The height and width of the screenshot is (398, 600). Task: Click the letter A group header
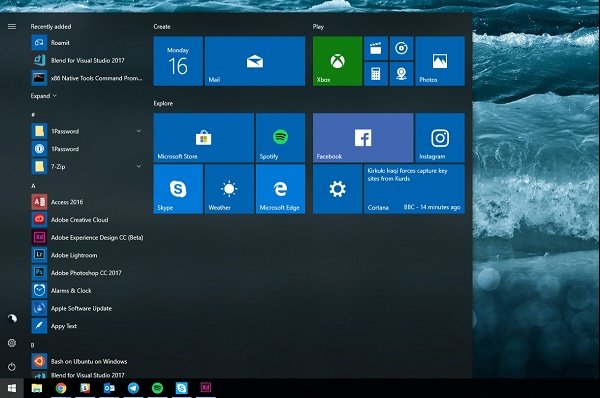[33, 186]
